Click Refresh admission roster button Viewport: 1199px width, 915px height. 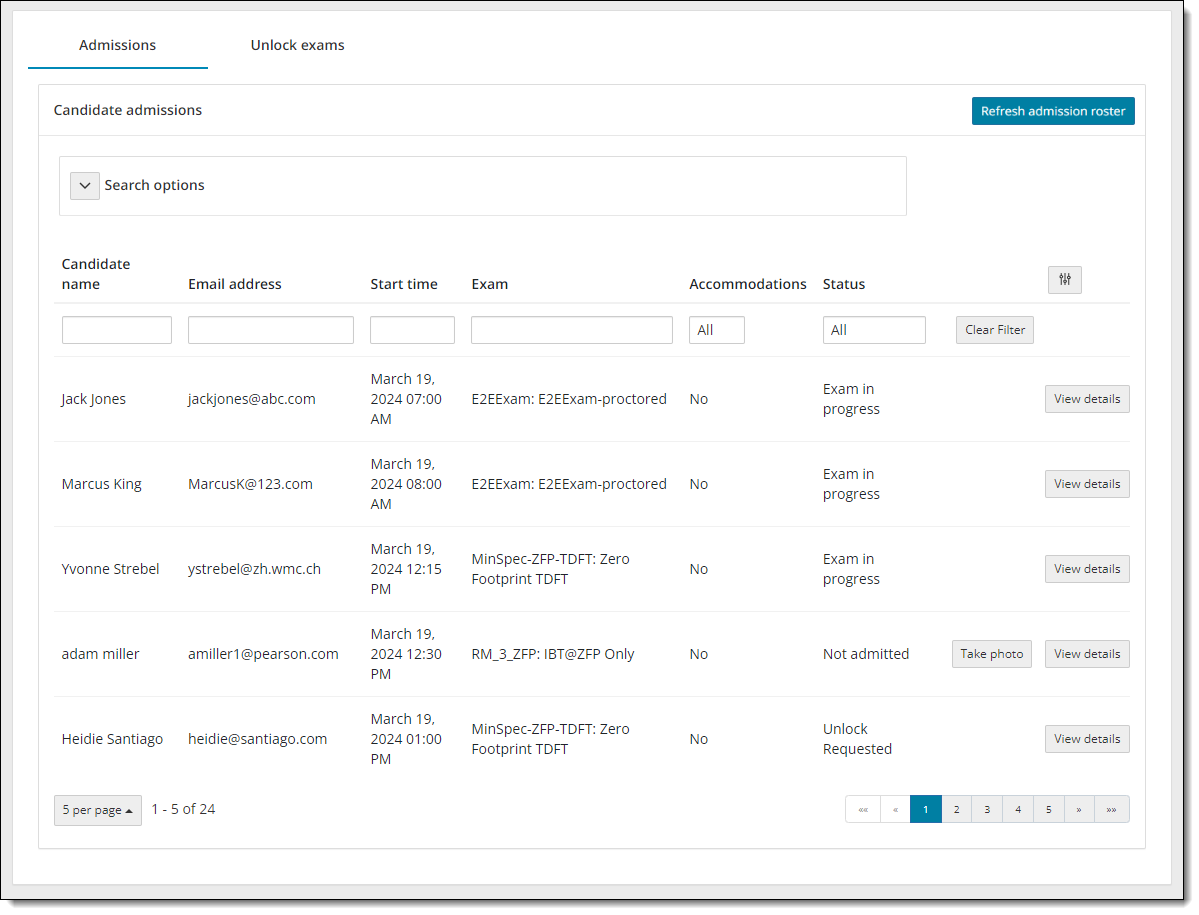[x=1052, y=111]
